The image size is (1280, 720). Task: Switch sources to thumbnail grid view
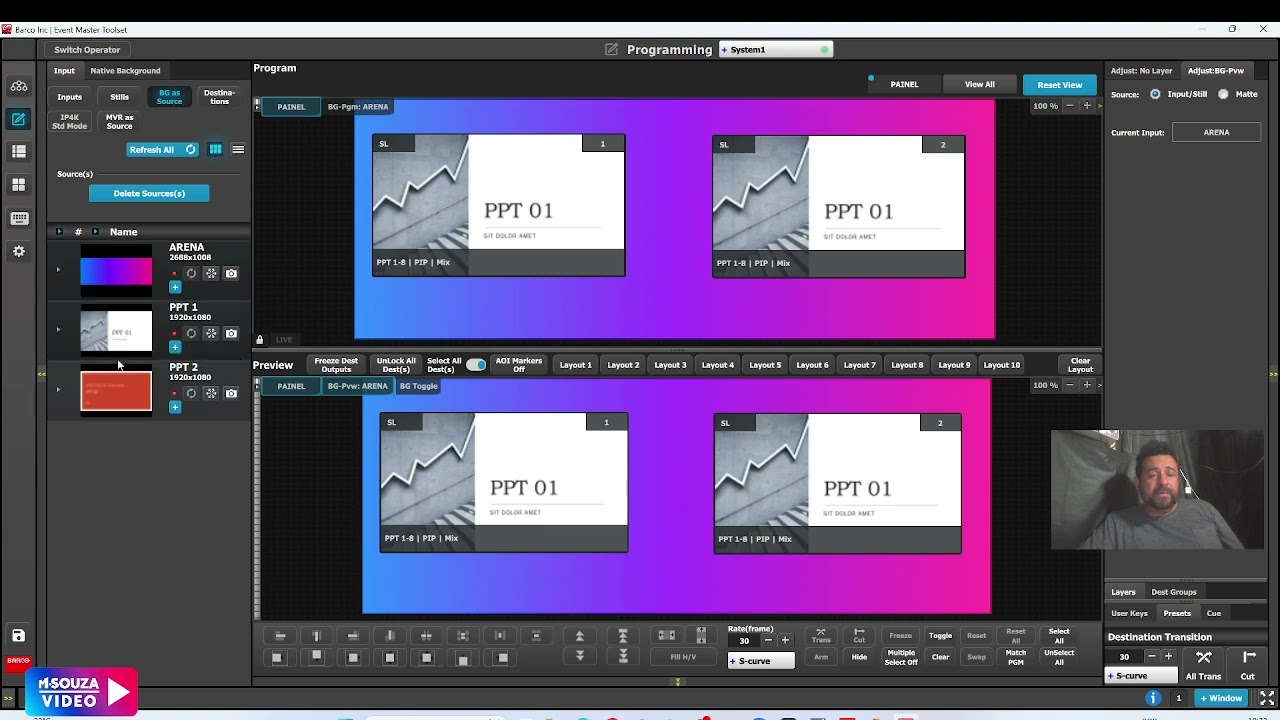215,149
